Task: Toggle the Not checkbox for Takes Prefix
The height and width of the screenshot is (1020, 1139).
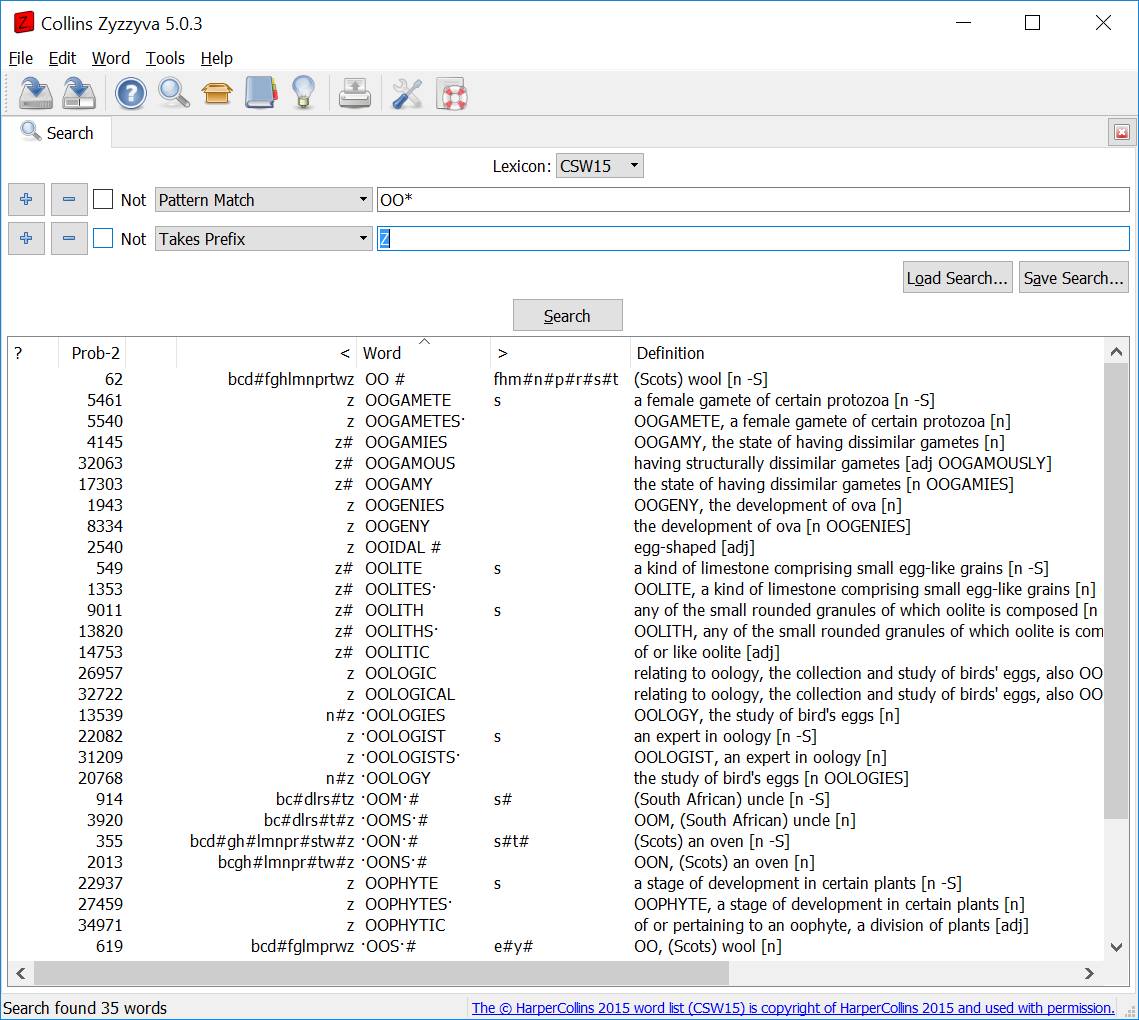Action: pyautogui.click(x=103, y=238)
